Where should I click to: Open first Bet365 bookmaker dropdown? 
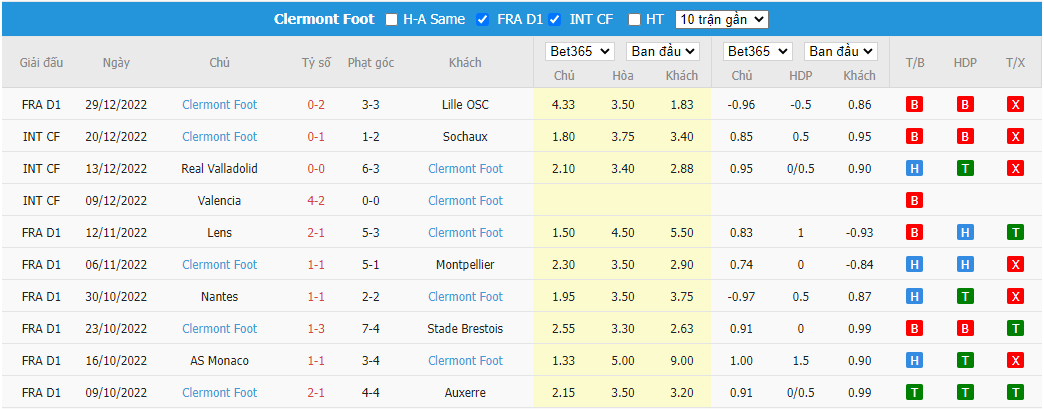pos(579,51)
